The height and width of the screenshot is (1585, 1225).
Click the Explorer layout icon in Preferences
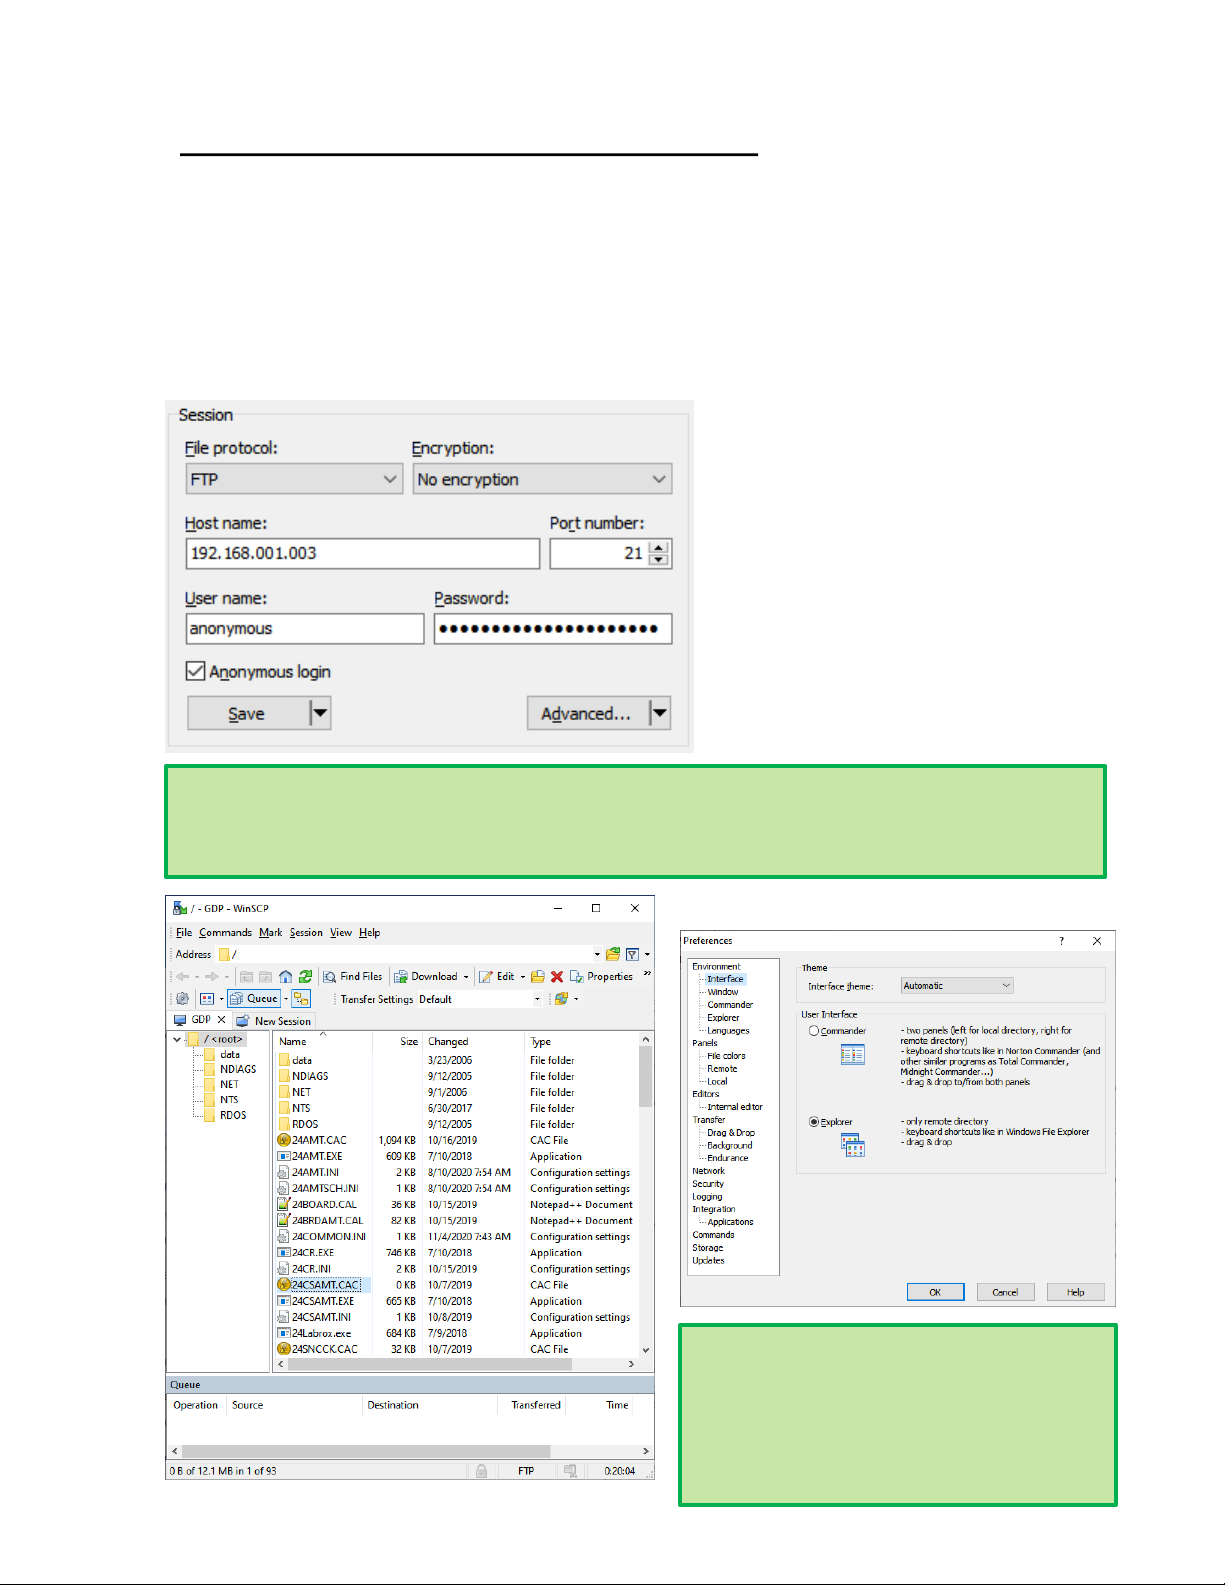[852, 1146]
